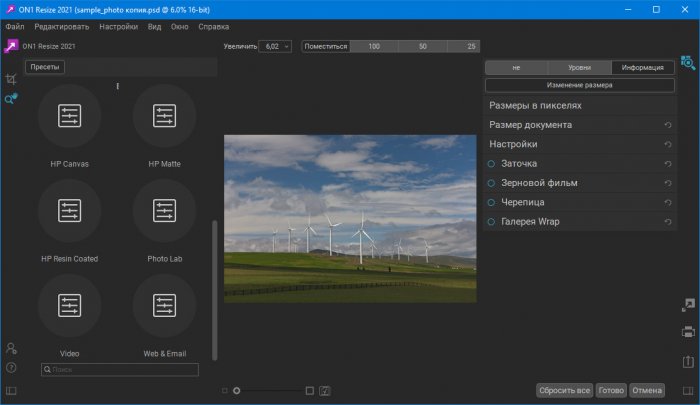This screenshot has width=700, height=405.
Task: Apply the Video preset
Action: 69,305
